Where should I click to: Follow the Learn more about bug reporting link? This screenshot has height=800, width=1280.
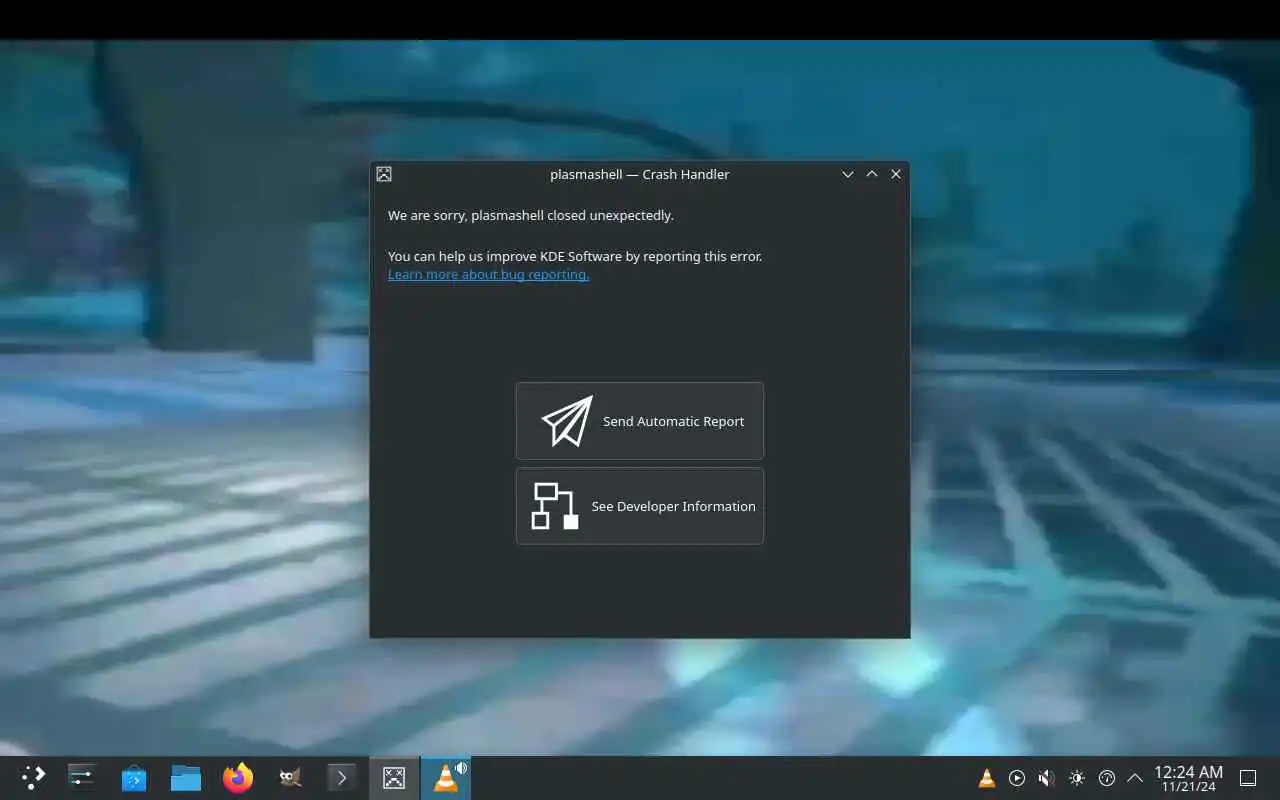pyautogui.click(x=488, y=275)
